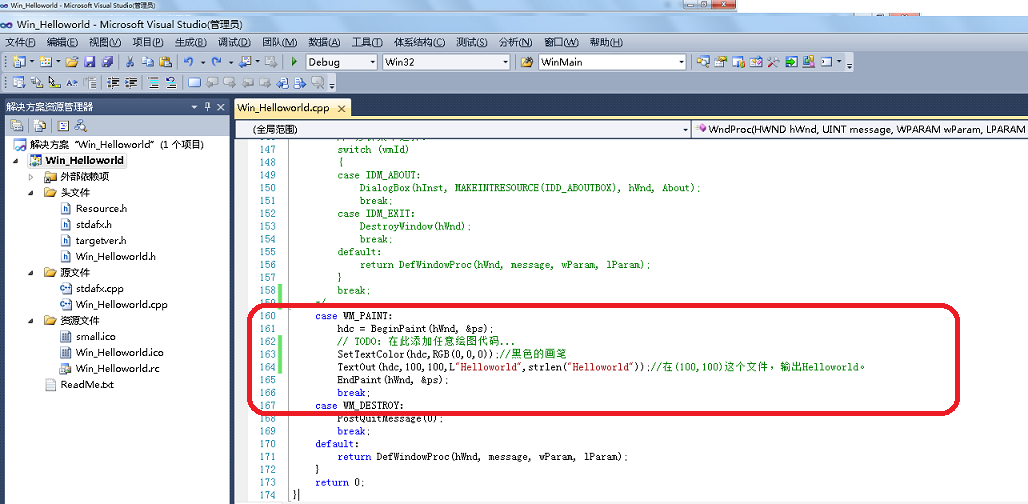This screenshot has height=504, width=1028.
Task: Select targetver.h in Solution Explorer
Action: click(x=101, y=241)
